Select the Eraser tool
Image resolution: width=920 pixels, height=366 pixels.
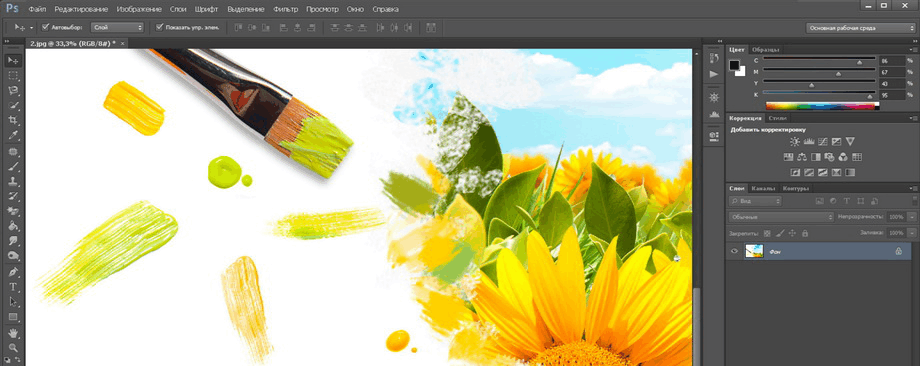(x=13, y=211)
